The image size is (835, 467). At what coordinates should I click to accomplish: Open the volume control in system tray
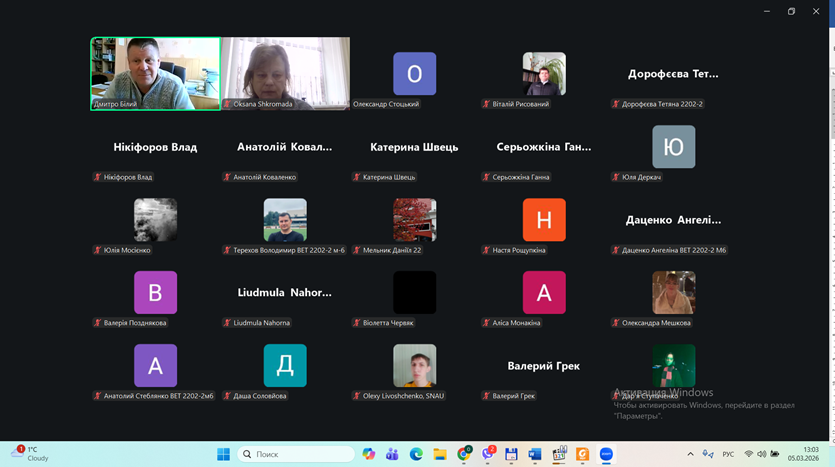pyautogui.click(x=762, y=454)
